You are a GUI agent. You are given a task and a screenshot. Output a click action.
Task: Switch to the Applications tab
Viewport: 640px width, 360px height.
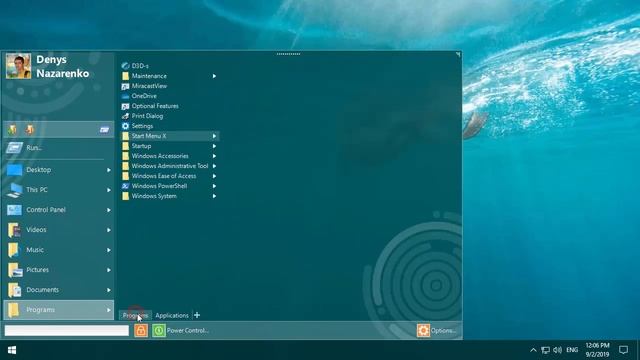pyautogui.click(x=172, y=315)
